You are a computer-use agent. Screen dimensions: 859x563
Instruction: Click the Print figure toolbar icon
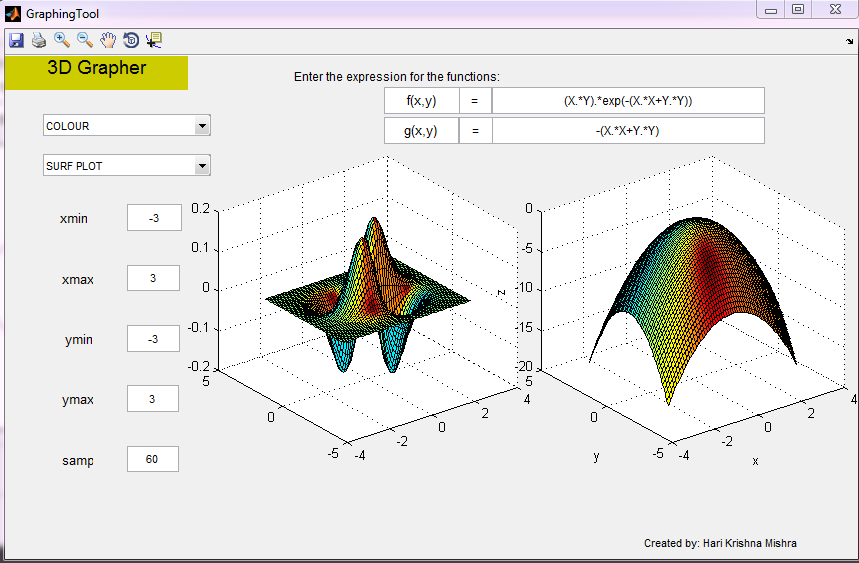tap(38, 40)
